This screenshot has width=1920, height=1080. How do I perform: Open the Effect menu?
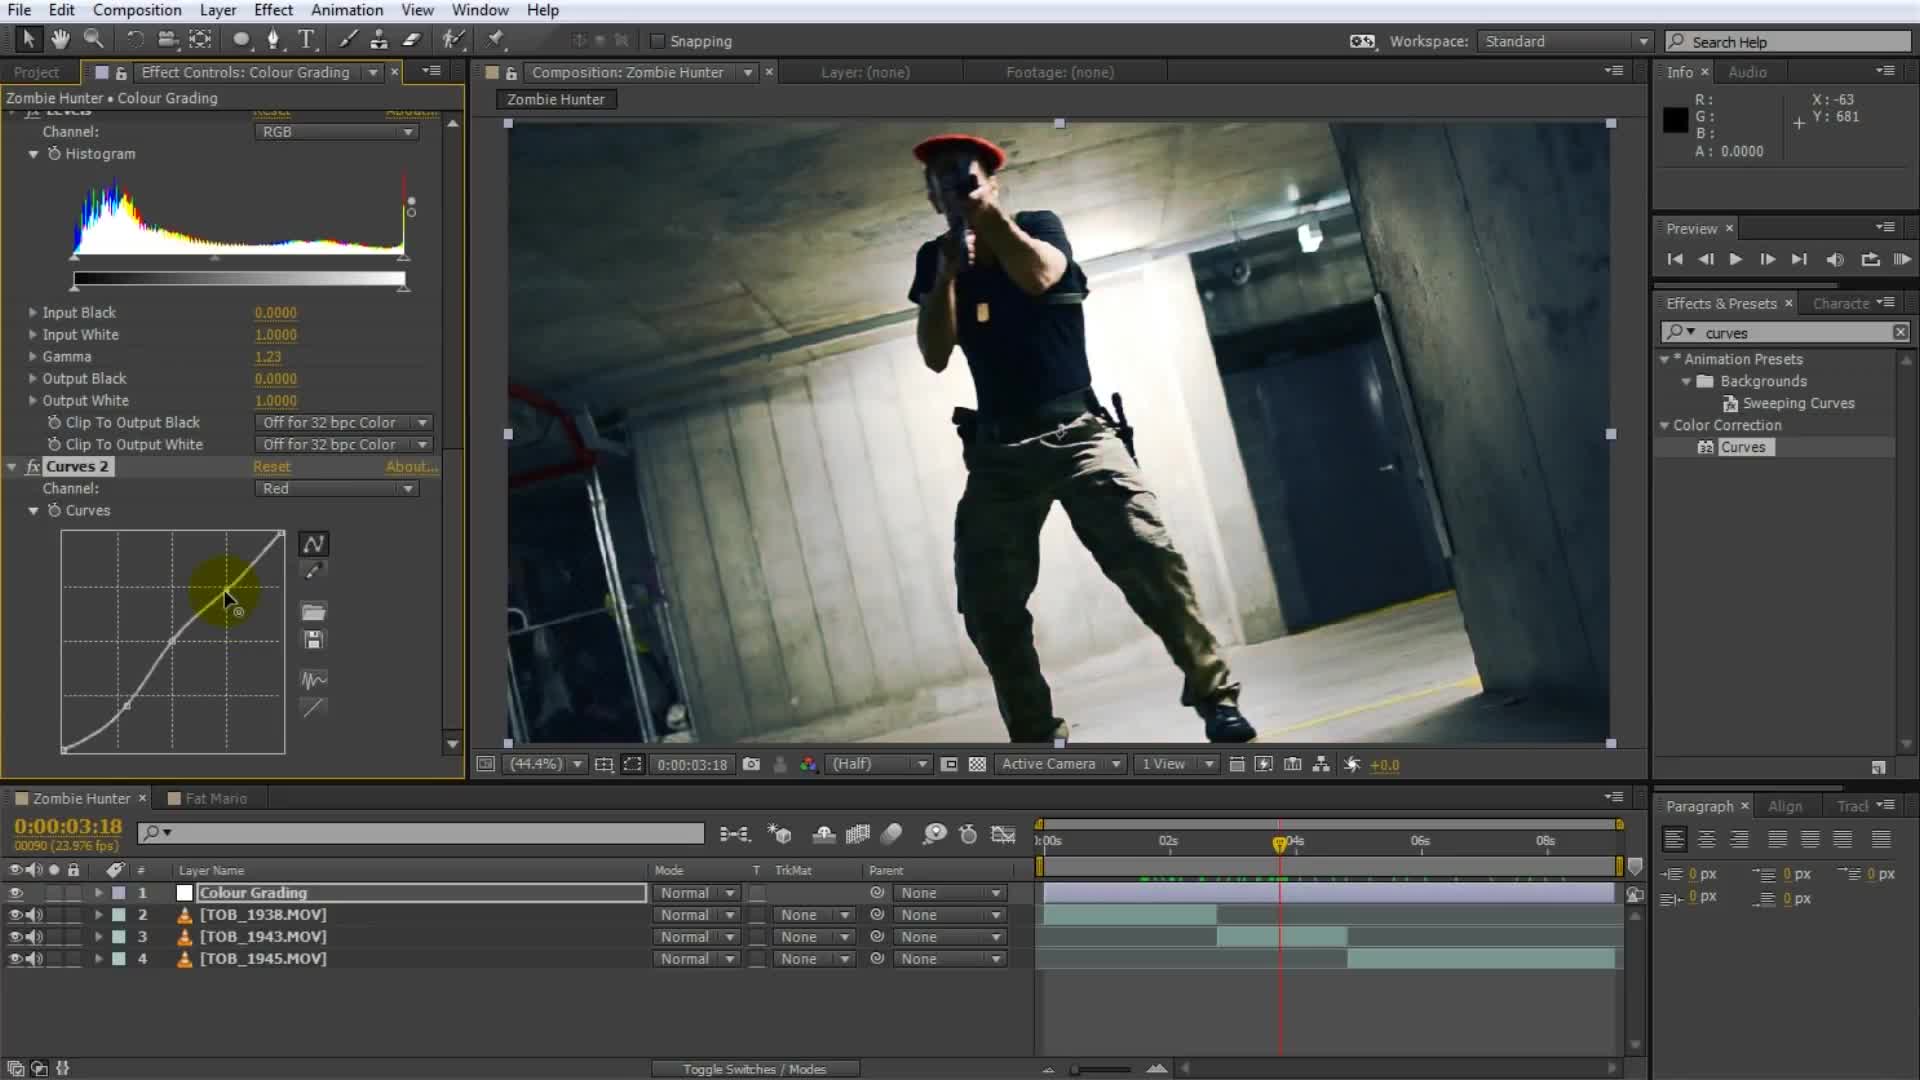pyautogui.click(x=273, y=10)
